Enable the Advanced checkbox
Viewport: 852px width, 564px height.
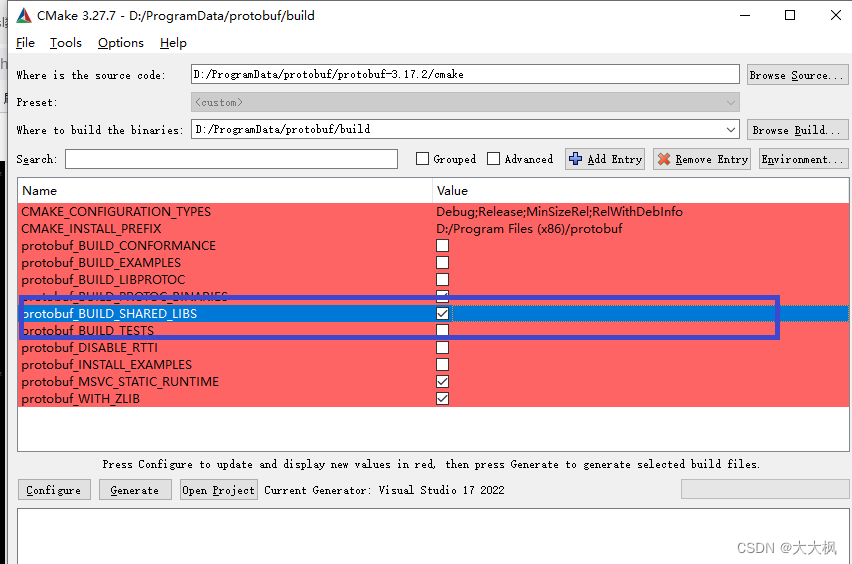pos(493,159)
